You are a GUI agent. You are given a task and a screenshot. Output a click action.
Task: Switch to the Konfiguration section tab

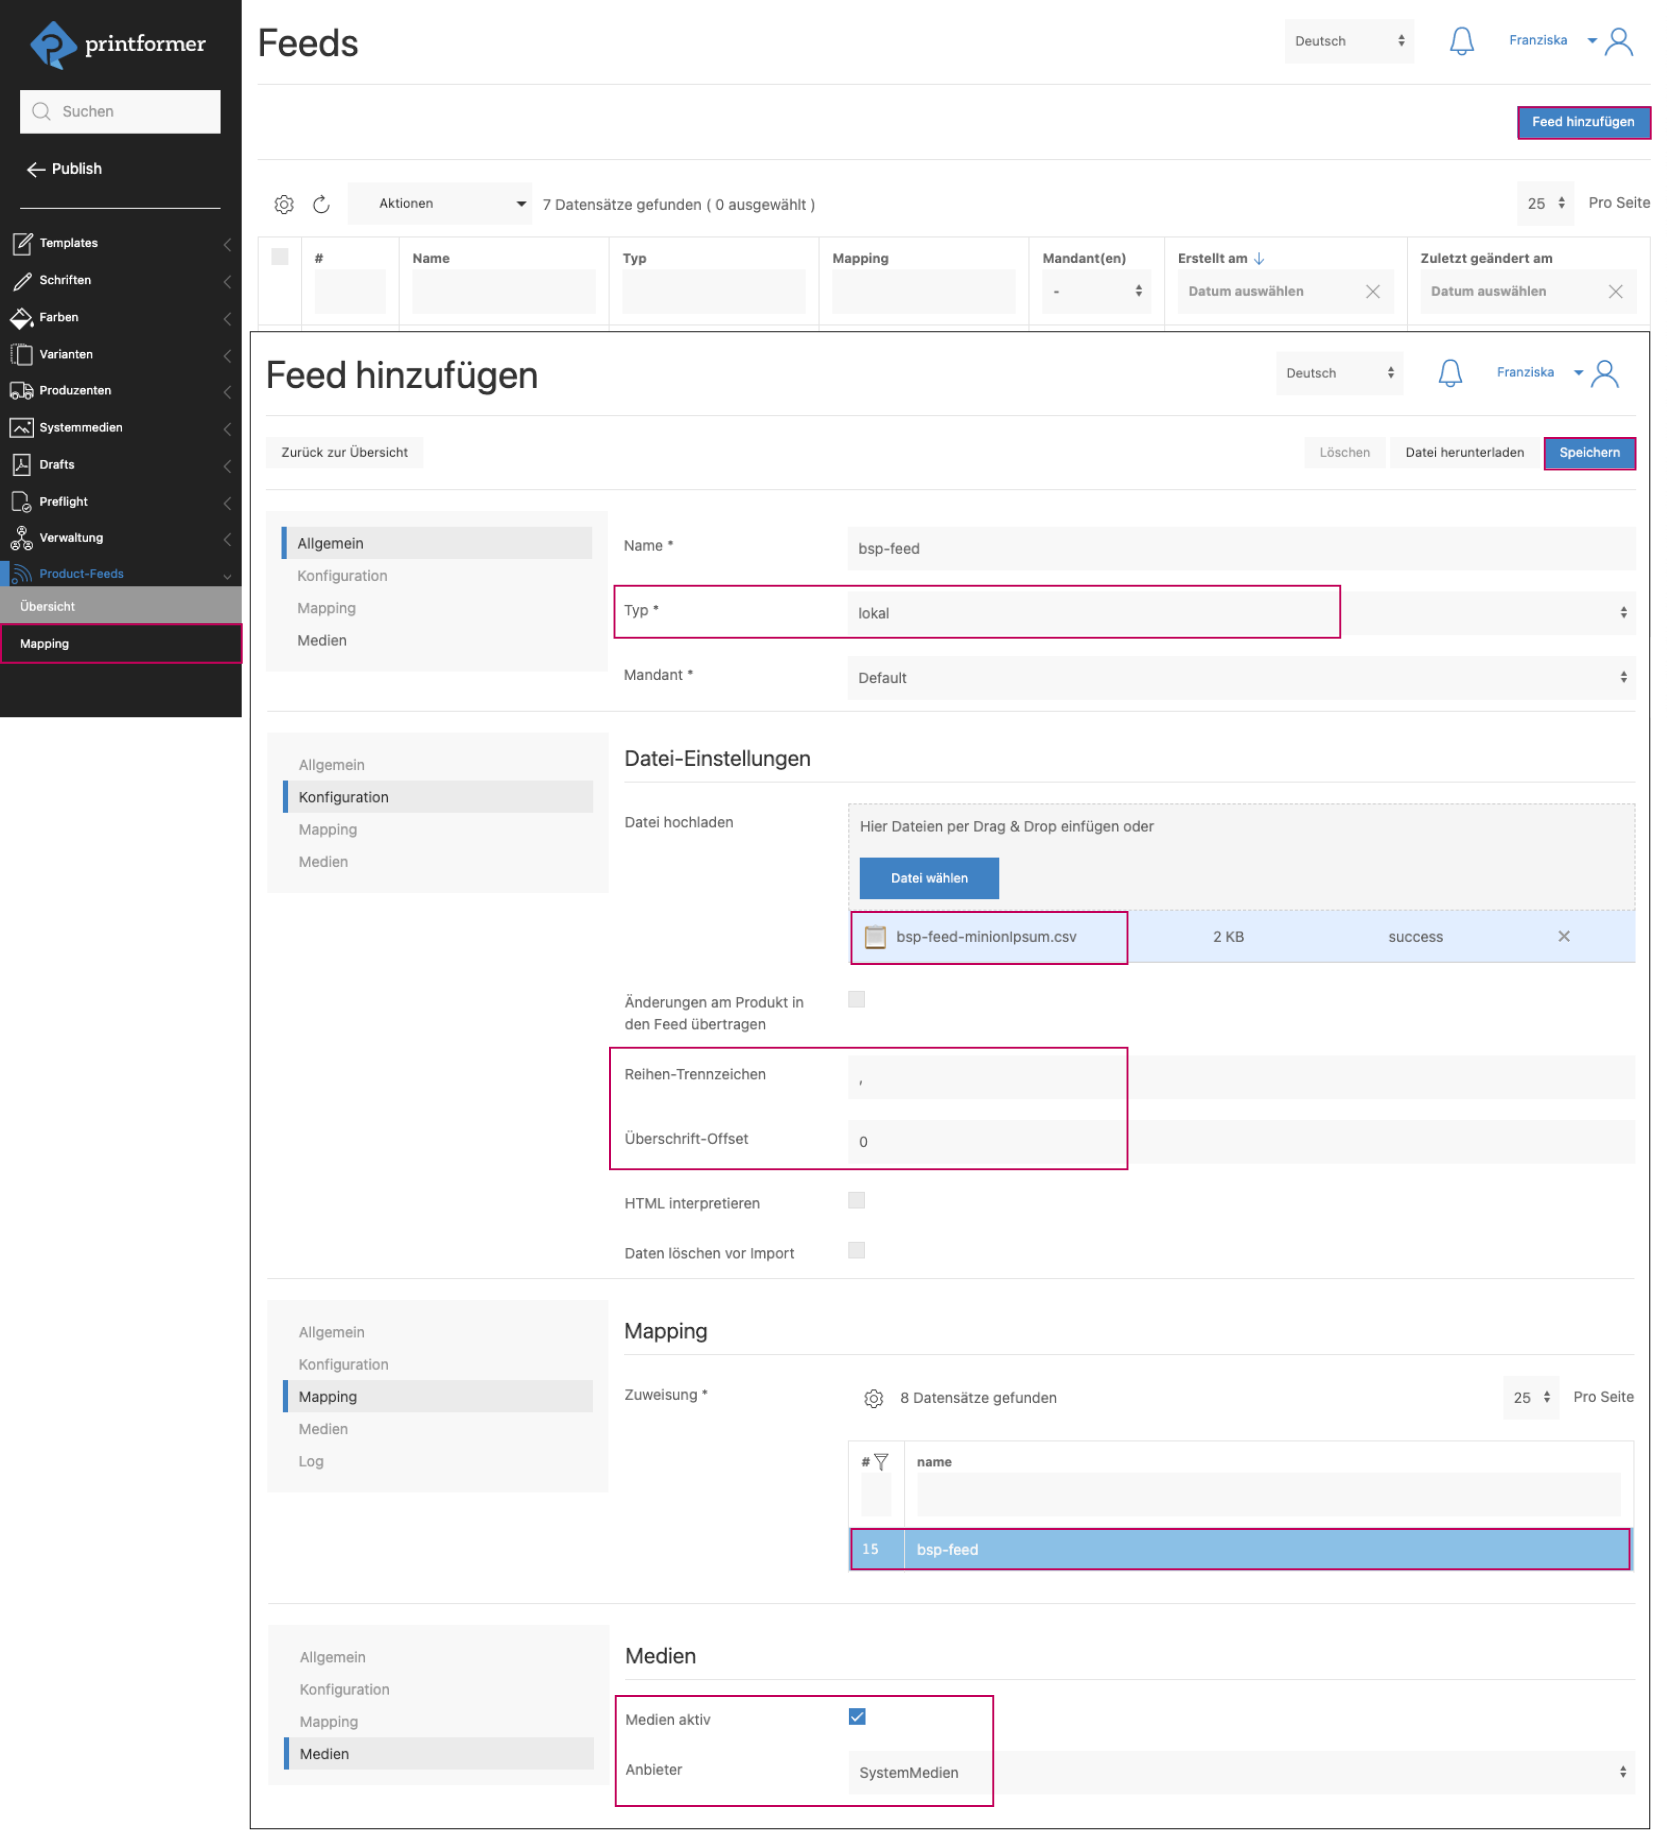coord(343,796)
